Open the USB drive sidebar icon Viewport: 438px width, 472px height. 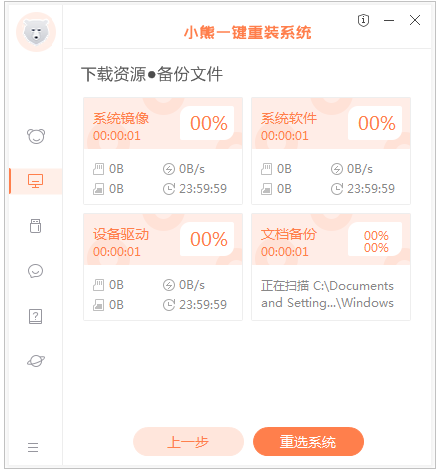tap(36, 226)
